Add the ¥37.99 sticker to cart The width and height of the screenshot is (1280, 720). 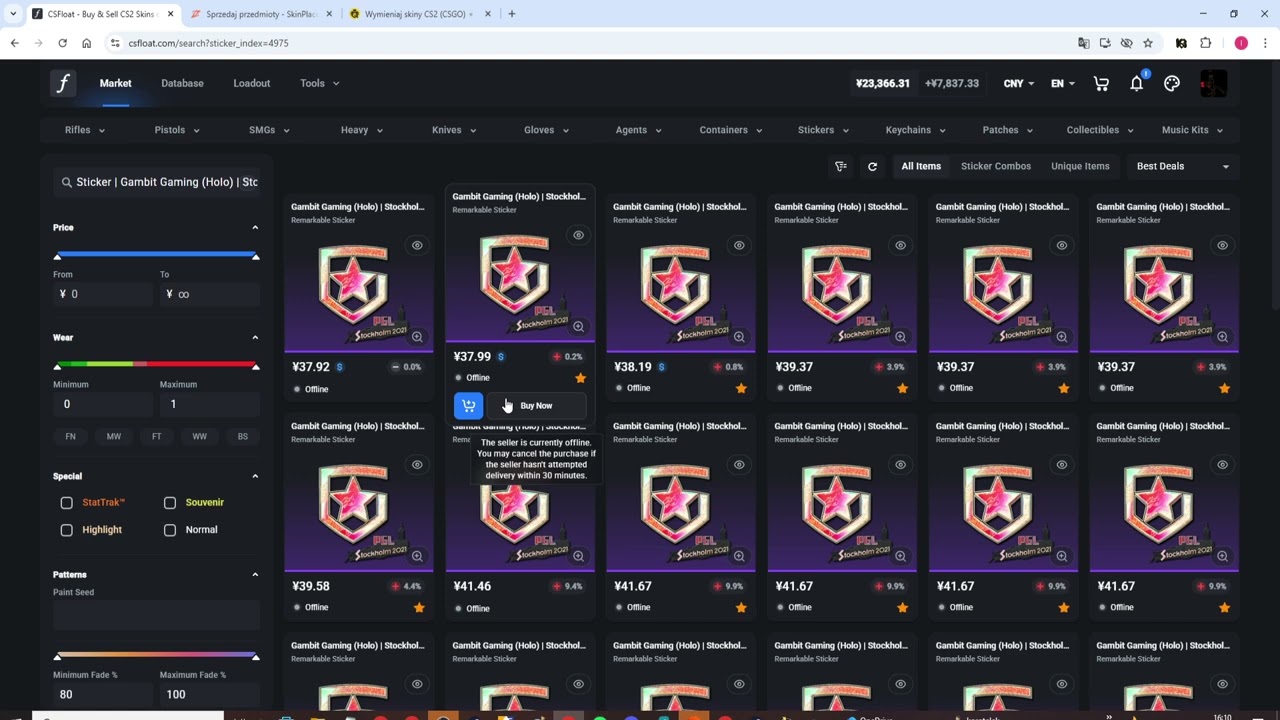[468, 405]
